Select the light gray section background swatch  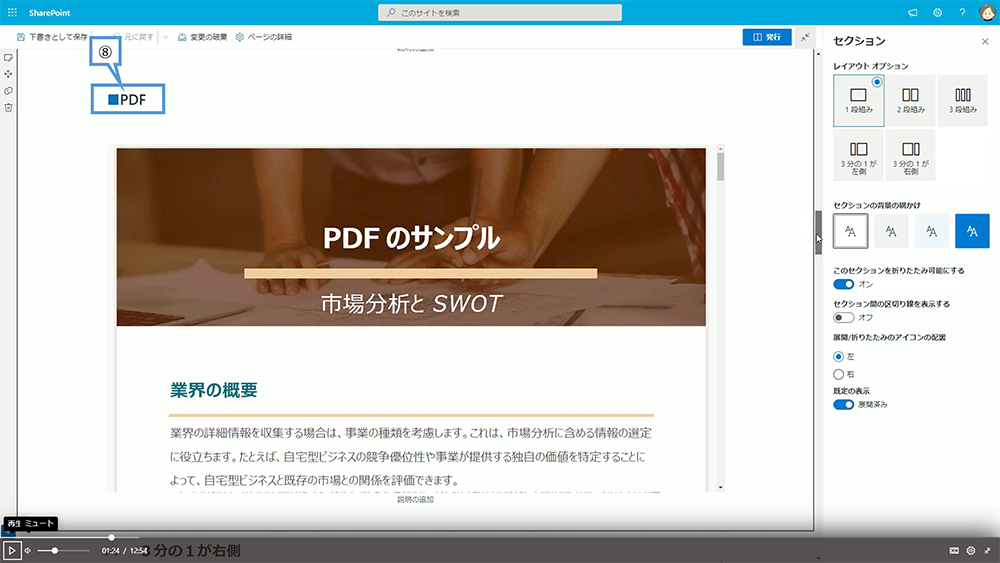pyautogui.click(x=891, y=231)
